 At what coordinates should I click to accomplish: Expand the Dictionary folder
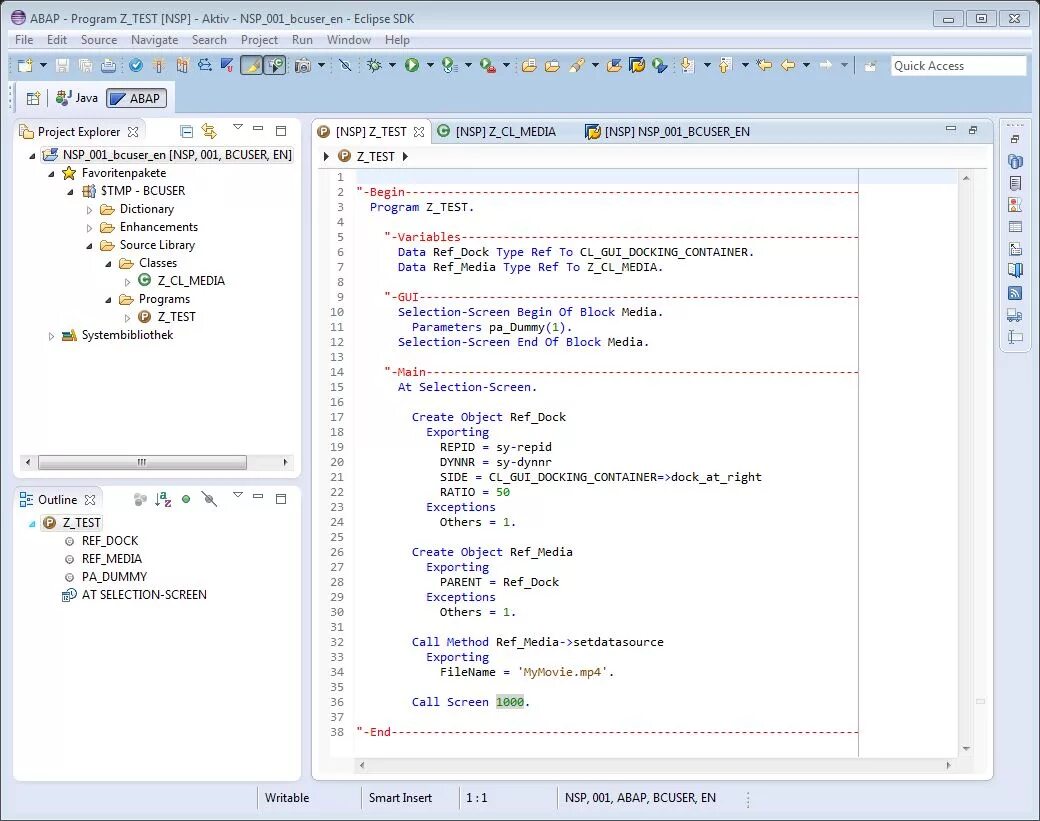(x=90, y=210)
